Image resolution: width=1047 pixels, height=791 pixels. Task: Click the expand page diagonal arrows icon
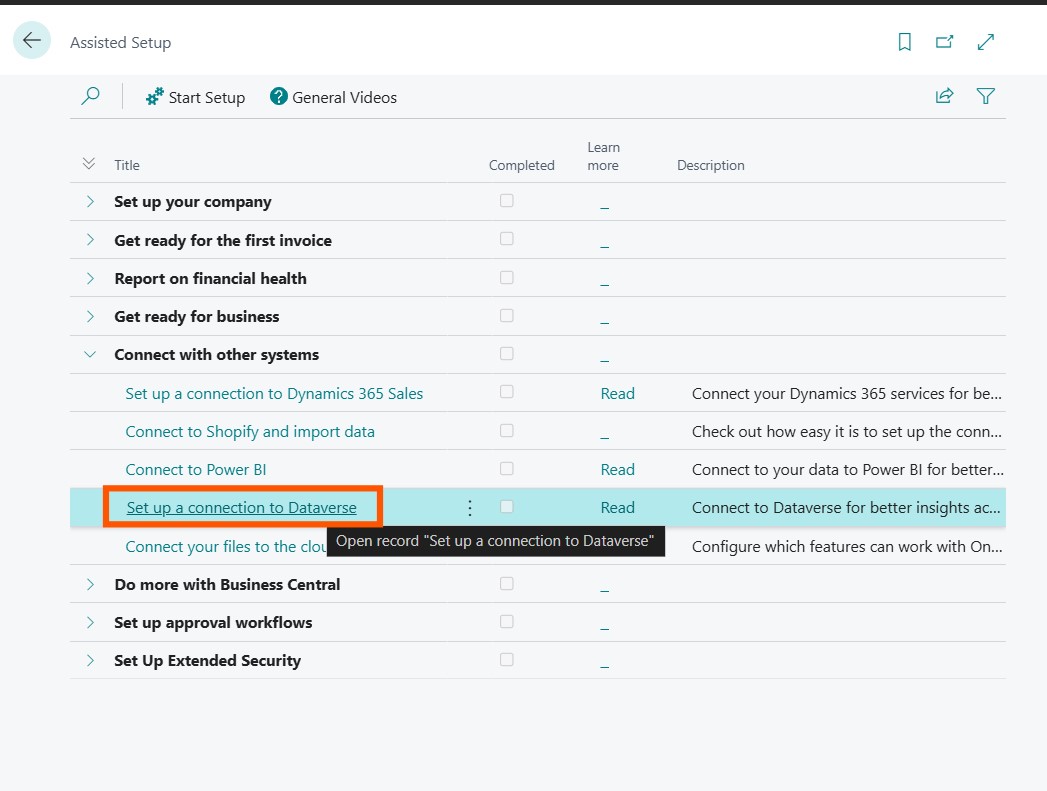(x=986, y=42)
